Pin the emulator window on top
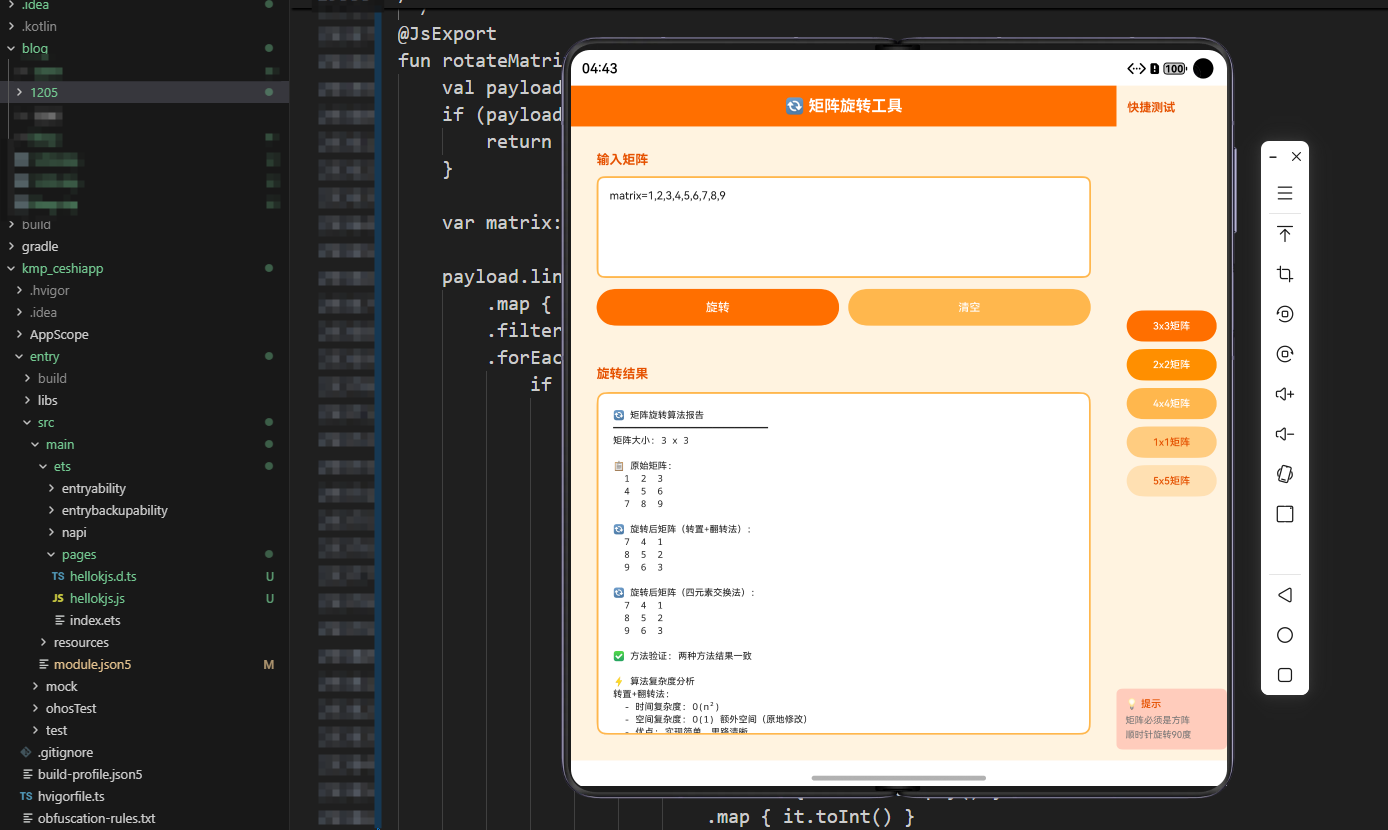Viewport: 1388px width, 830px height. point(1285,234)
